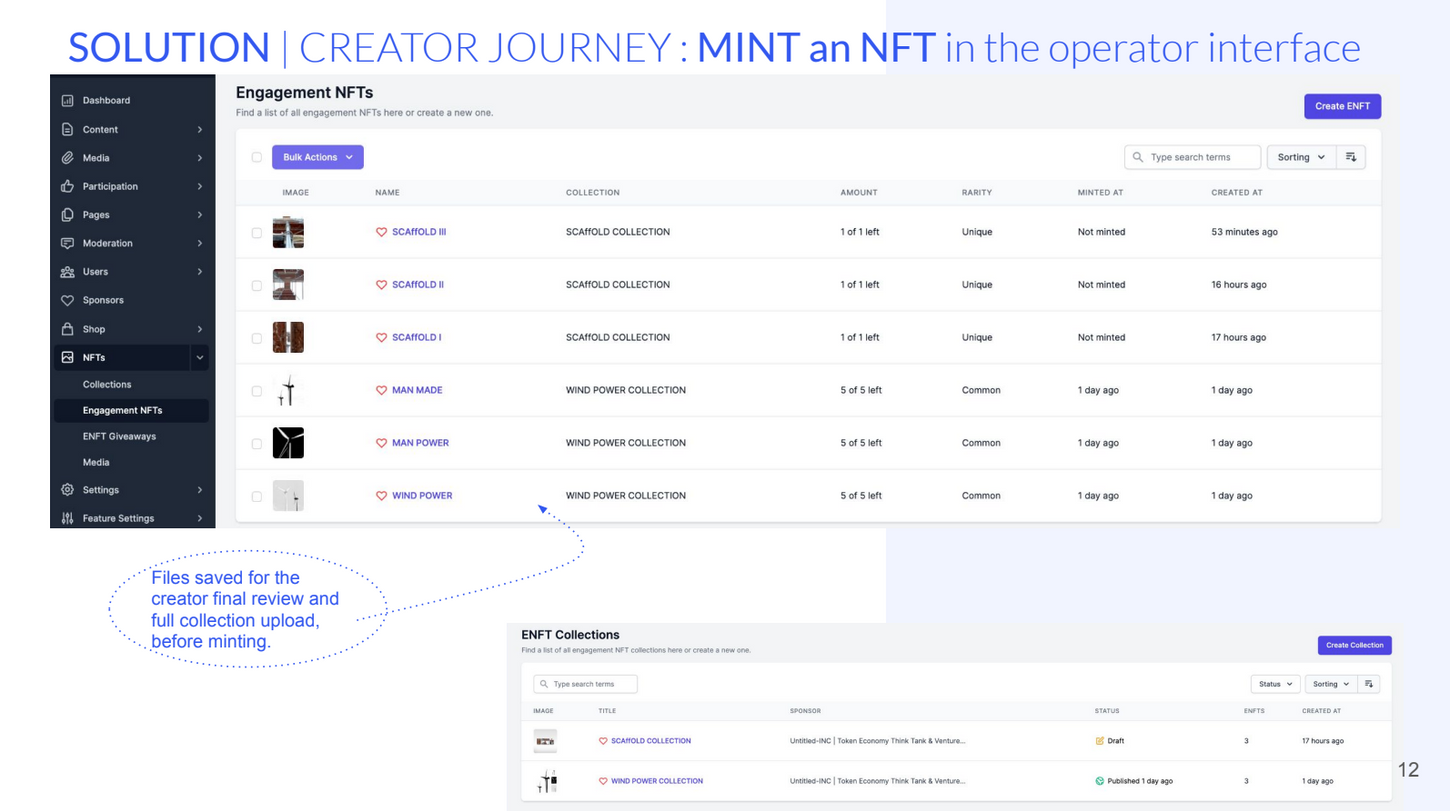The image size is (1450, 811).
Task: Click the 'Published 1 day ago' status text
Action: tap(1140, 781)
